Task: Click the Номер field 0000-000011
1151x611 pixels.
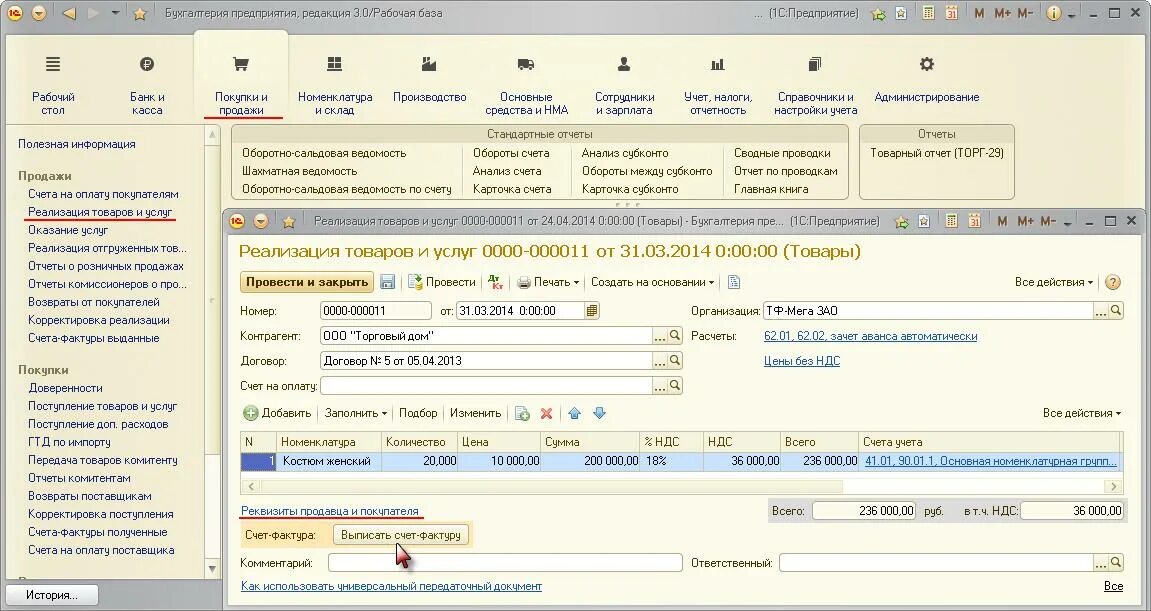Action: pyautogui.click(x=376, y=311)
